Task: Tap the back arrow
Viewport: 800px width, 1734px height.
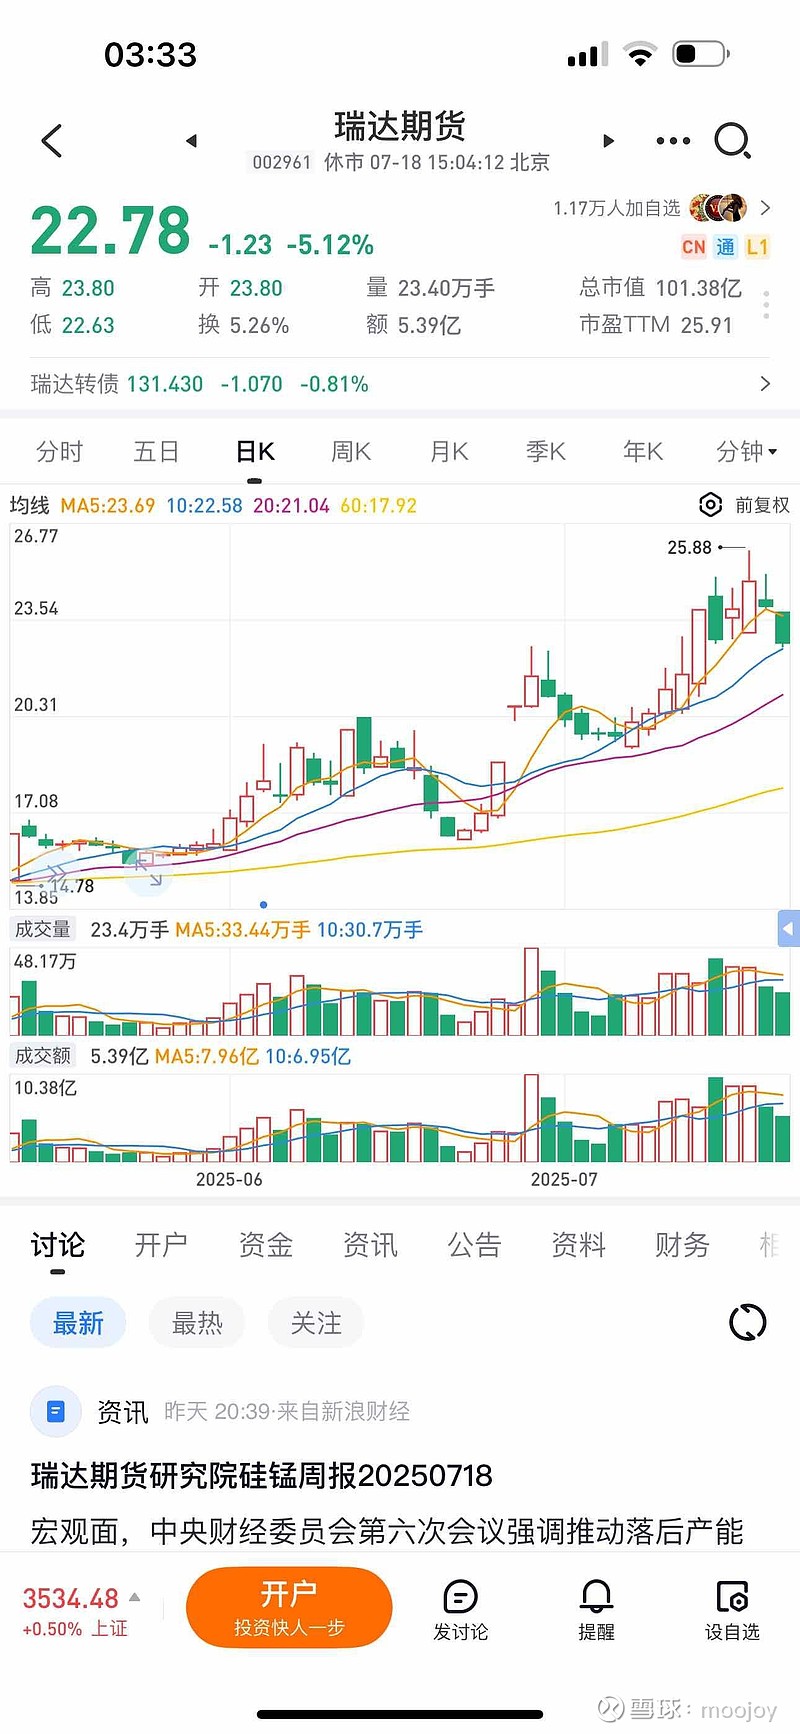Action: point(52,141)
